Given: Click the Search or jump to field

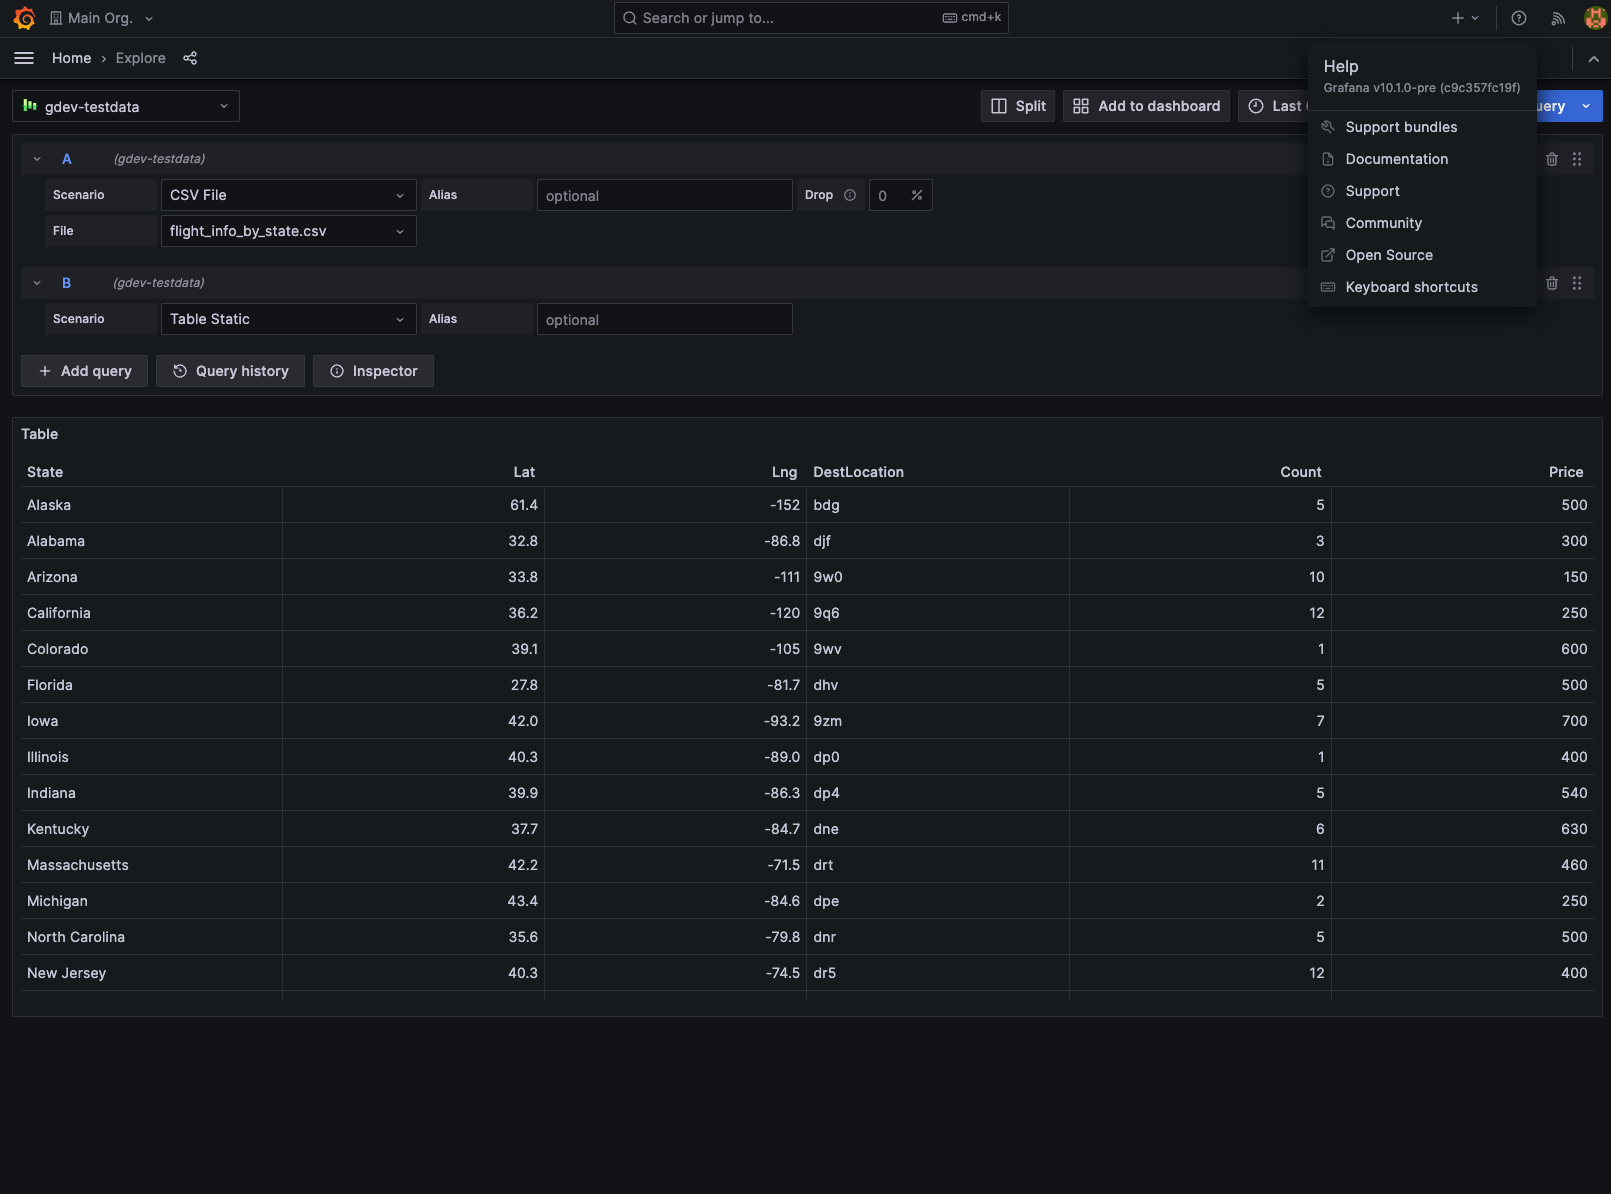Looking at the screenshot, I should [810, 17].
